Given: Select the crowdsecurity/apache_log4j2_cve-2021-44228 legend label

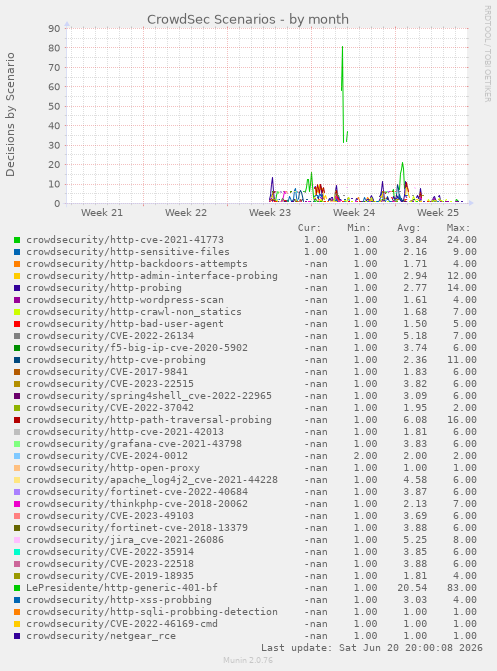Looking at the screenshot, I should (x=152, y=480).
